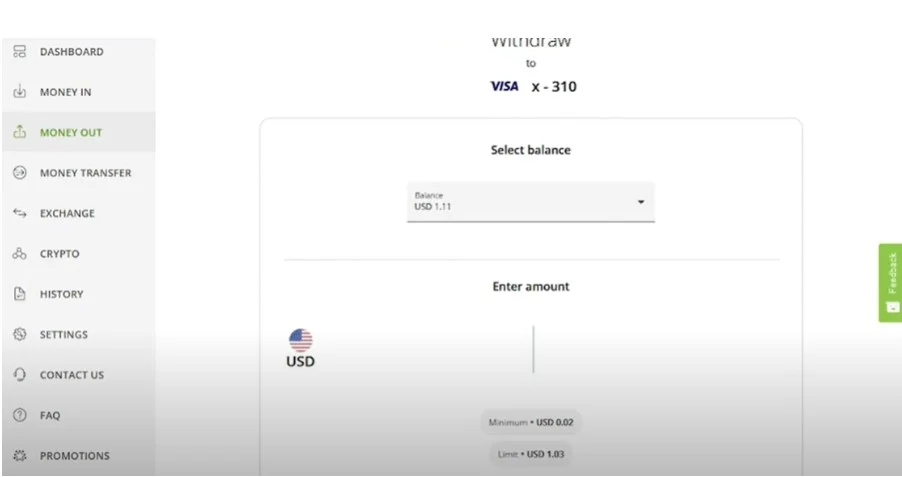Click the Dashboard sidebar icon
The width and height of the screenshot is (902, 477).
pyautogui.click(x=19, y=52)
